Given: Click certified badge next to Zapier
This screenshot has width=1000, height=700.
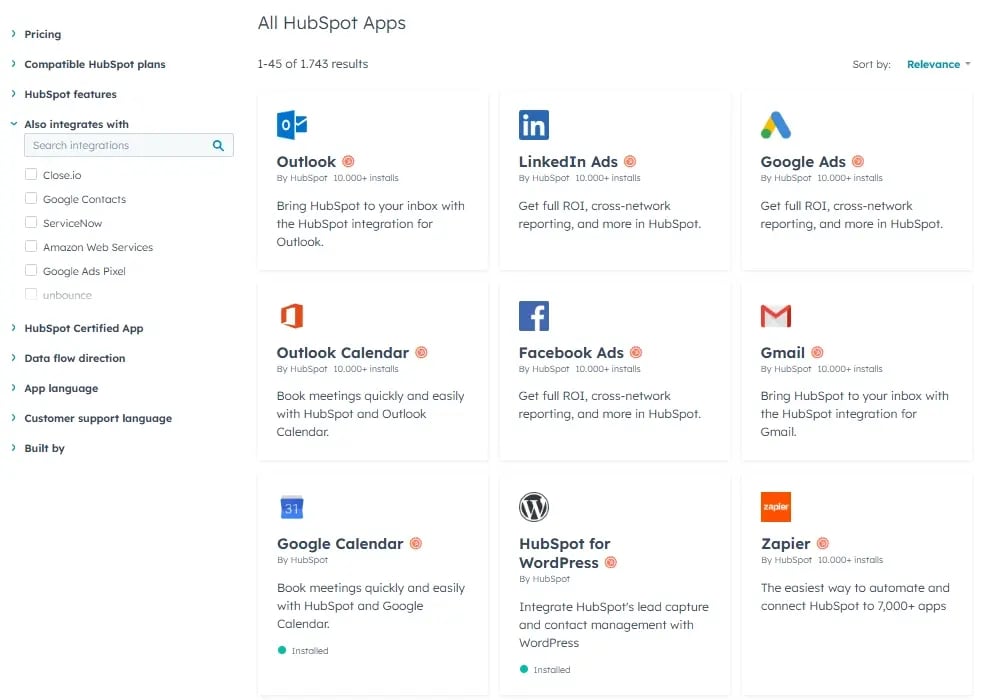Looking at the screenshot, I should 823,543.
